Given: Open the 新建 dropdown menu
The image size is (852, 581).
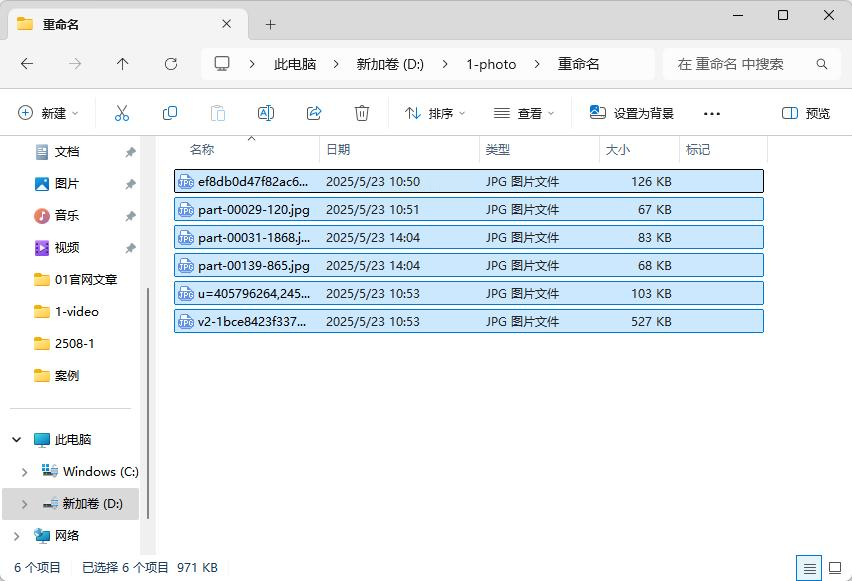Looking at the screenshot, I should [x=48, y=113].
